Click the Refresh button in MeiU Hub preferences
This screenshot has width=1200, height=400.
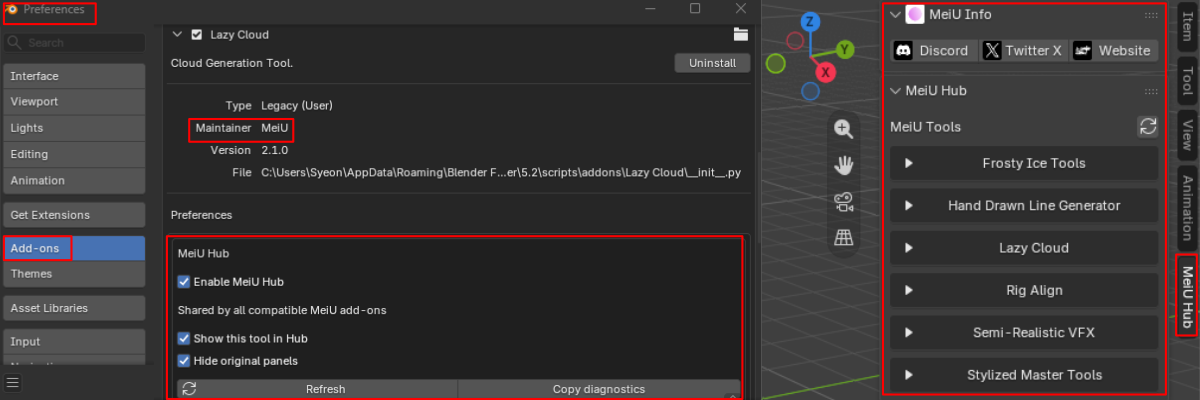[x=317, y=389]
